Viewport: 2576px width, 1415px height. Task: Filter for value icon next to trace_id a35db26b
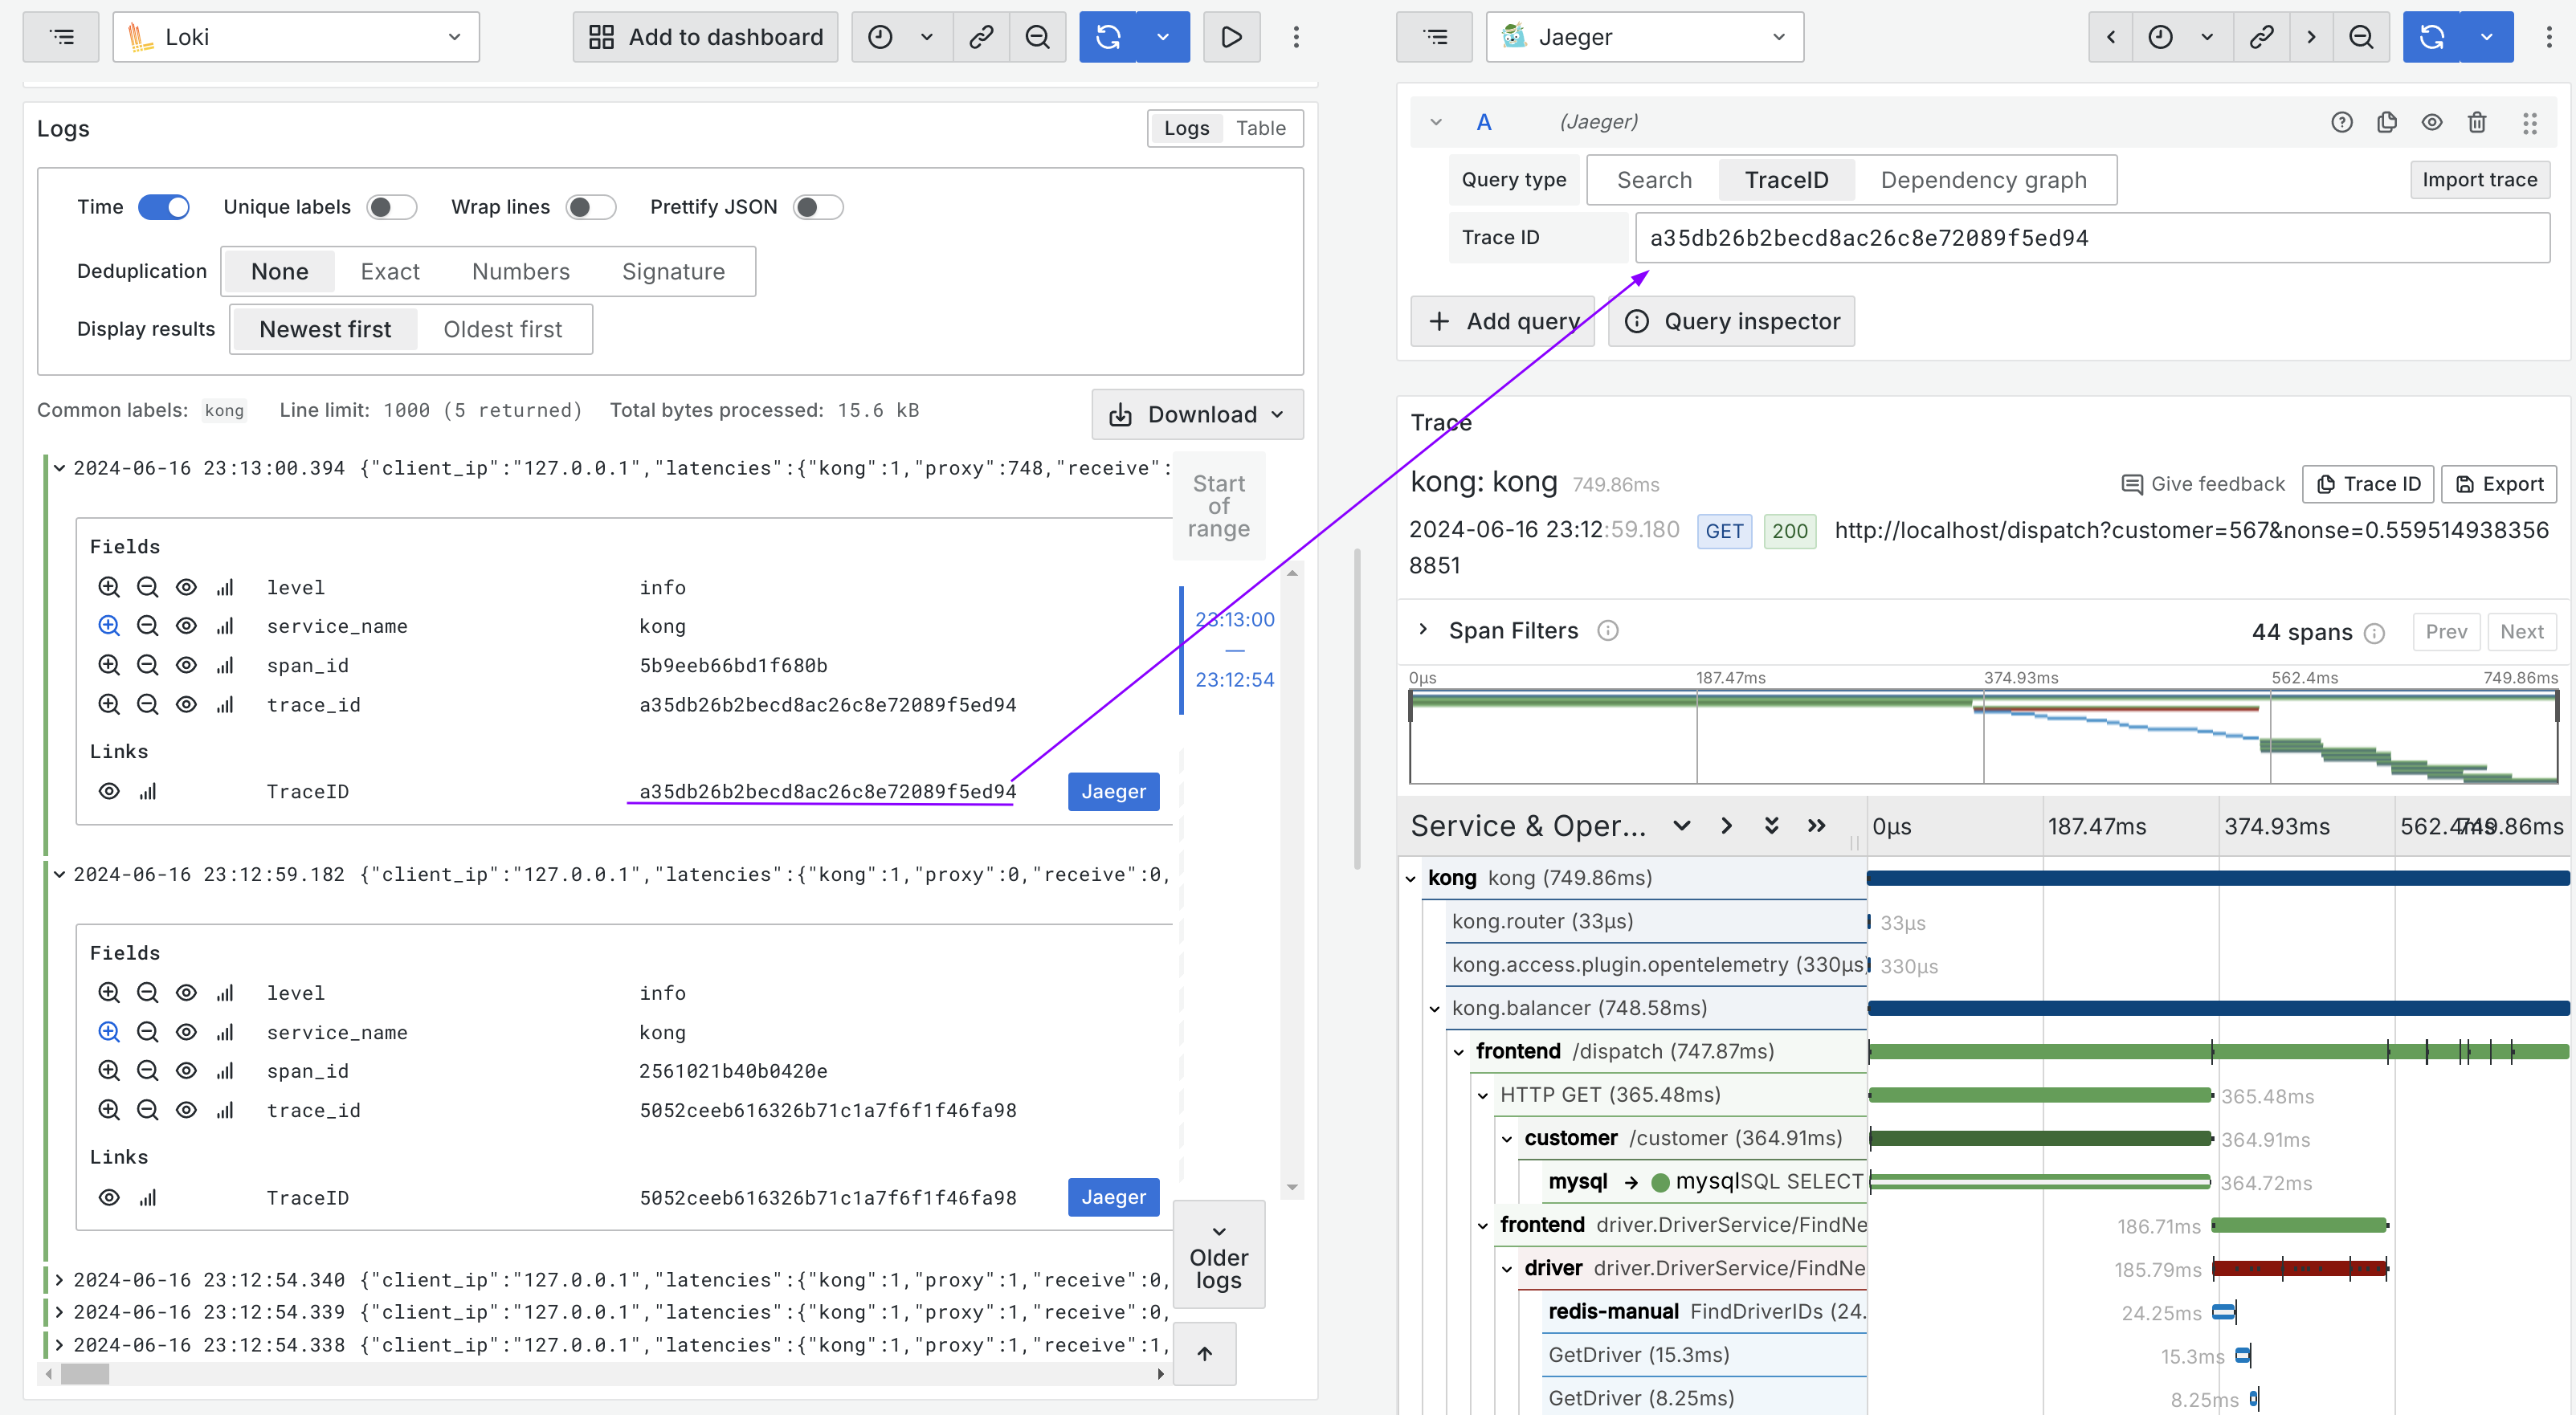point(109,704)
